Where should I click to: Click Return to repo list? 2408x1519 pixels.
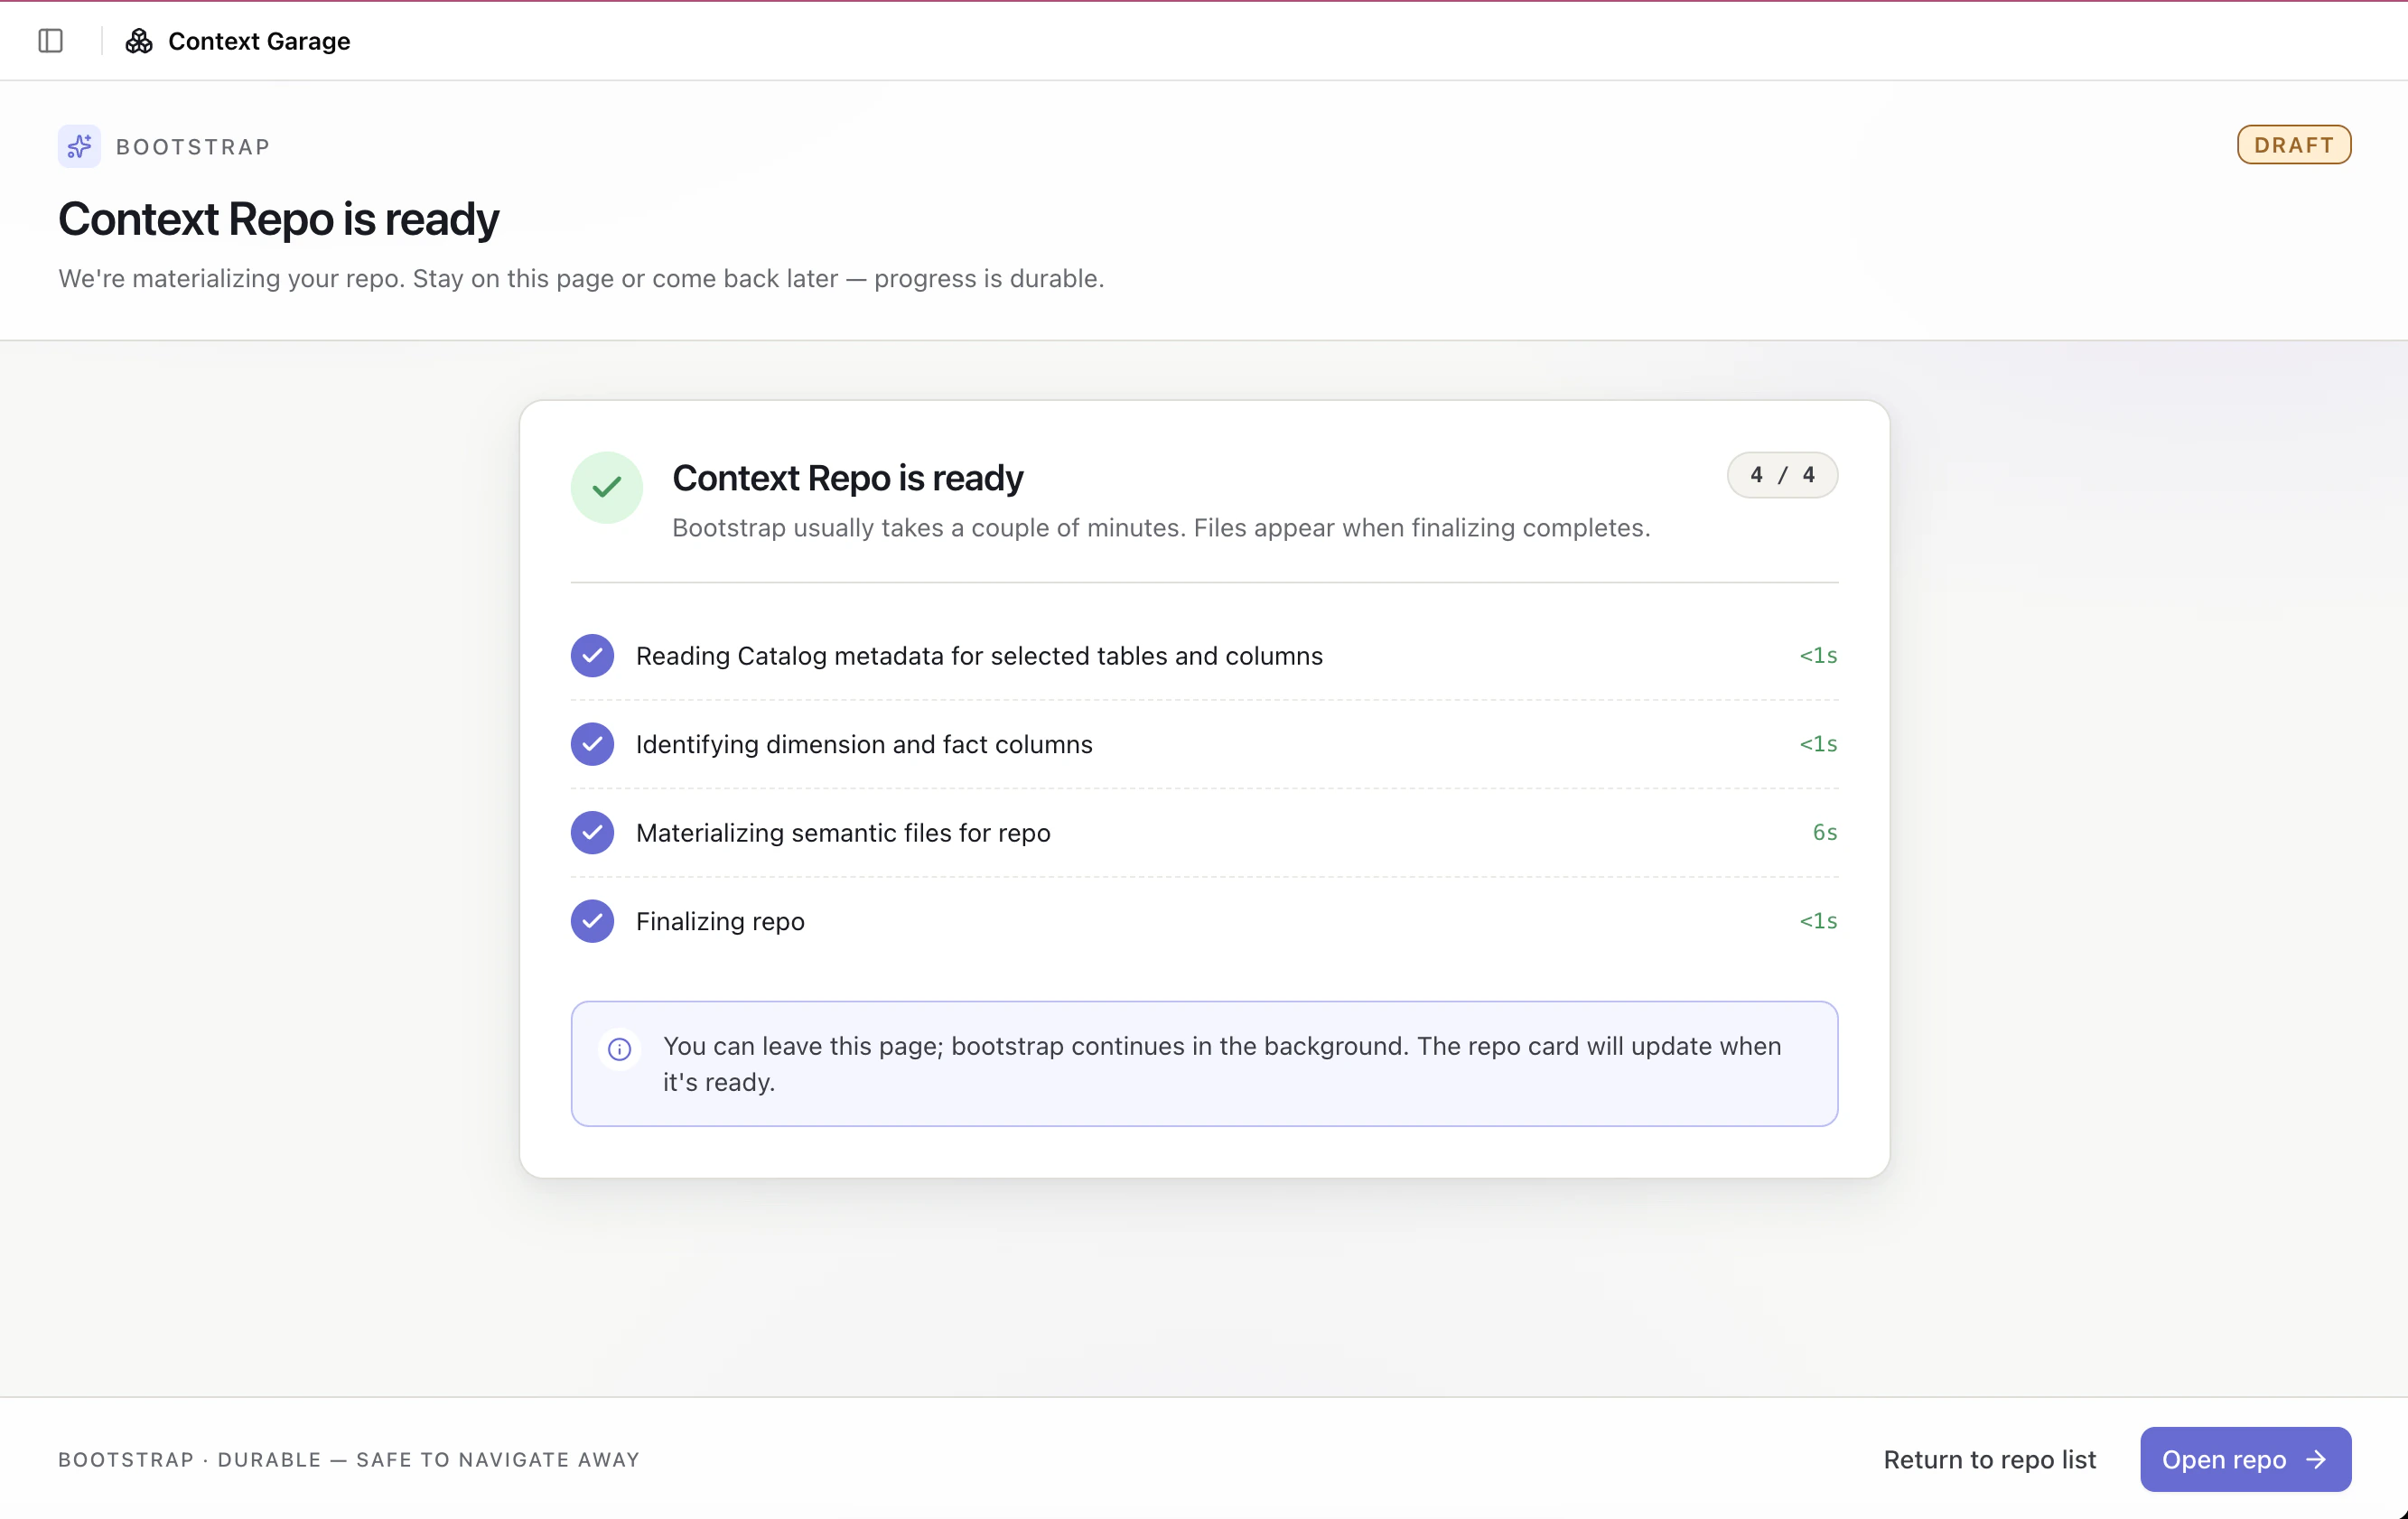point(1990,1460)
